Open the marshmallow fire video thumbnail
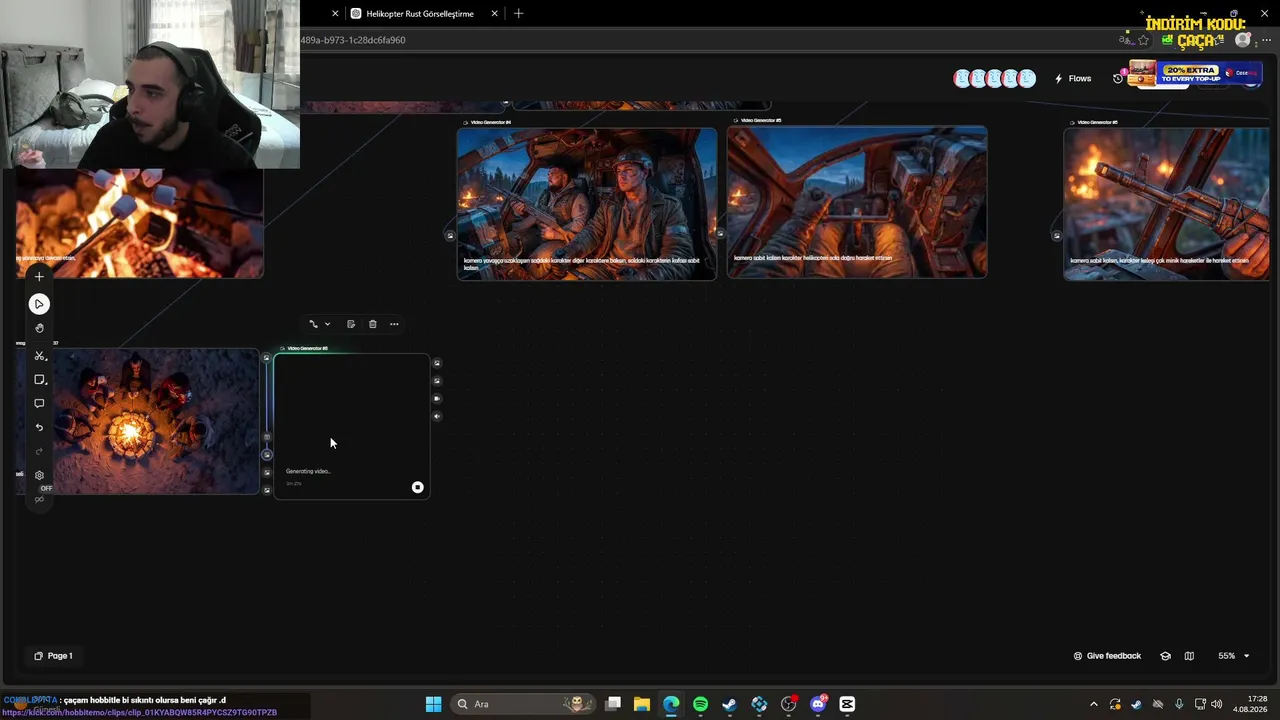1280x720 pixels. (139, 223)
